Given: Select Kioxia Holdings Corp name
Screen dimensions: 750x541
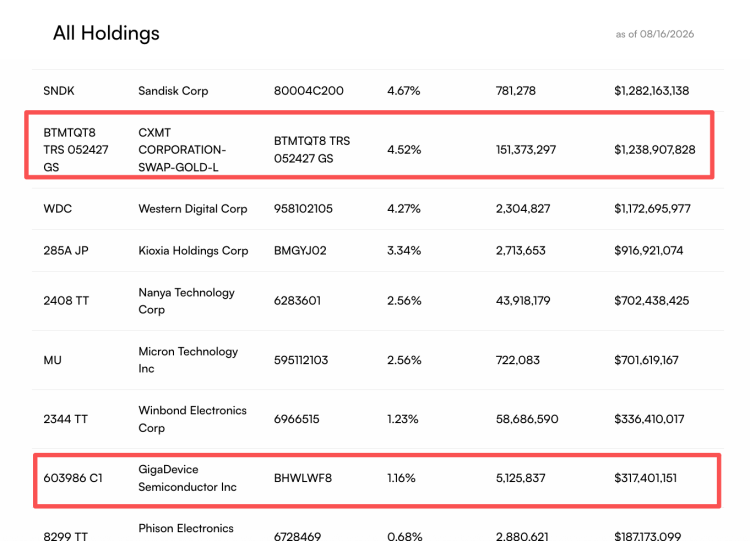Looking at the screenshot, I should tap(193, 251).
